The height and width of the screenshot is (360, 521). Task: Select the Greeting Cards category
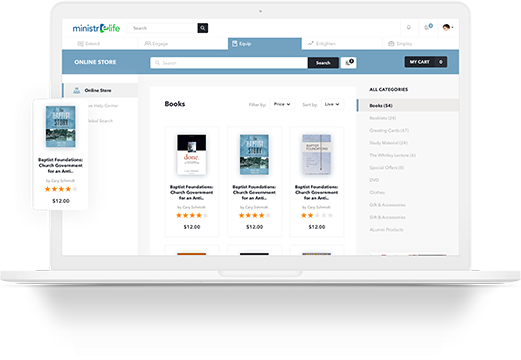coord(389,130)
